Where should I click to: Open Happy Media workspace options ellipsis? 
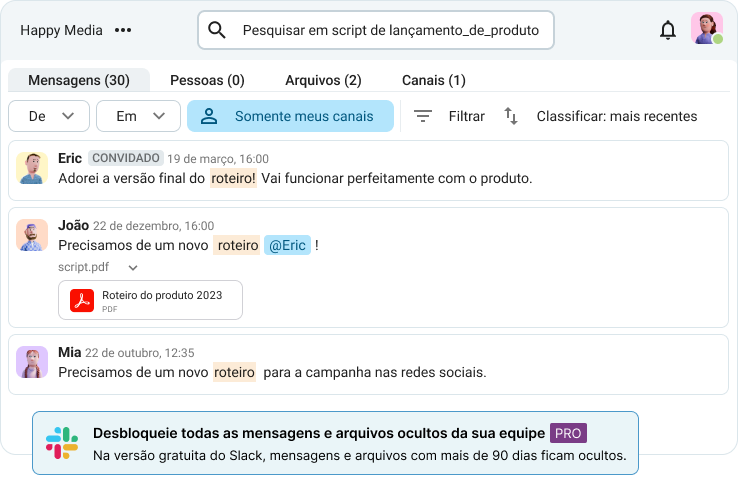tap(123, 30)
